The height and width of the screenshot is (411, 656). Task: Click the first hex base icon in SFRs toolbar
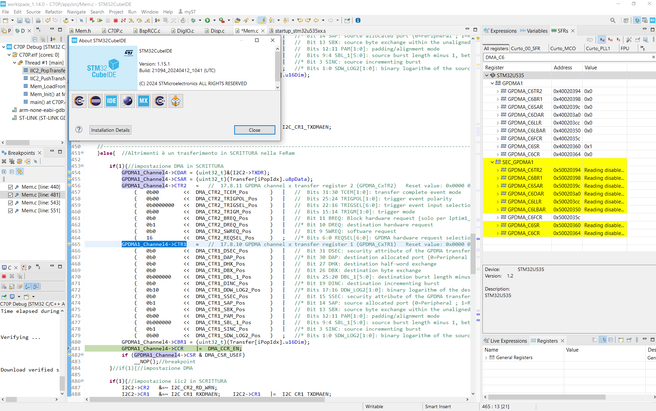(x=602, y=40)
